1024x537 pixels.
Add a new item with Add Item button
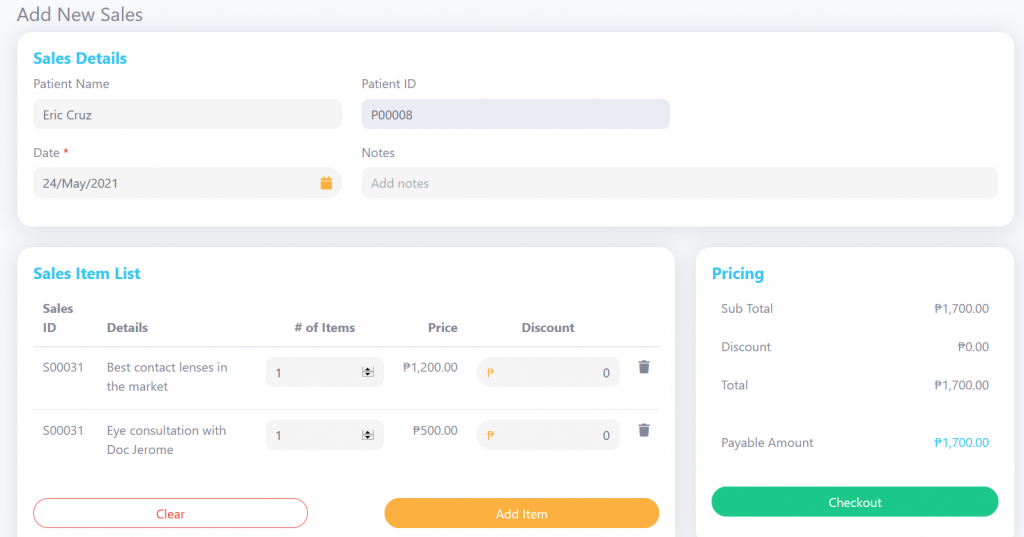[521, 513]
